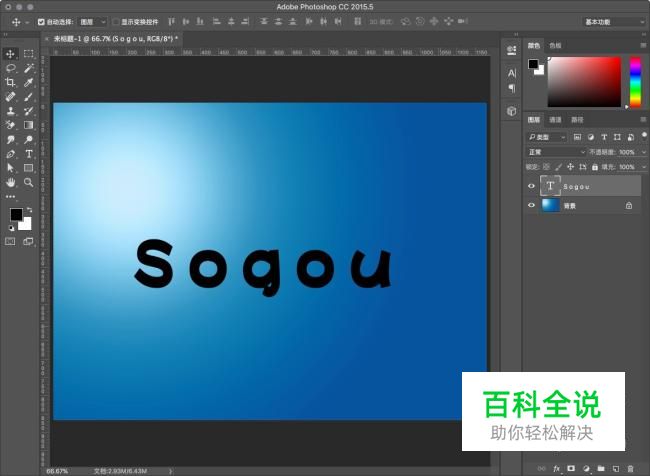Viewport: 650px width, 476px height.
Task: Delete layer trash icon
Action: pyautogui.click(x=631, y=469)
